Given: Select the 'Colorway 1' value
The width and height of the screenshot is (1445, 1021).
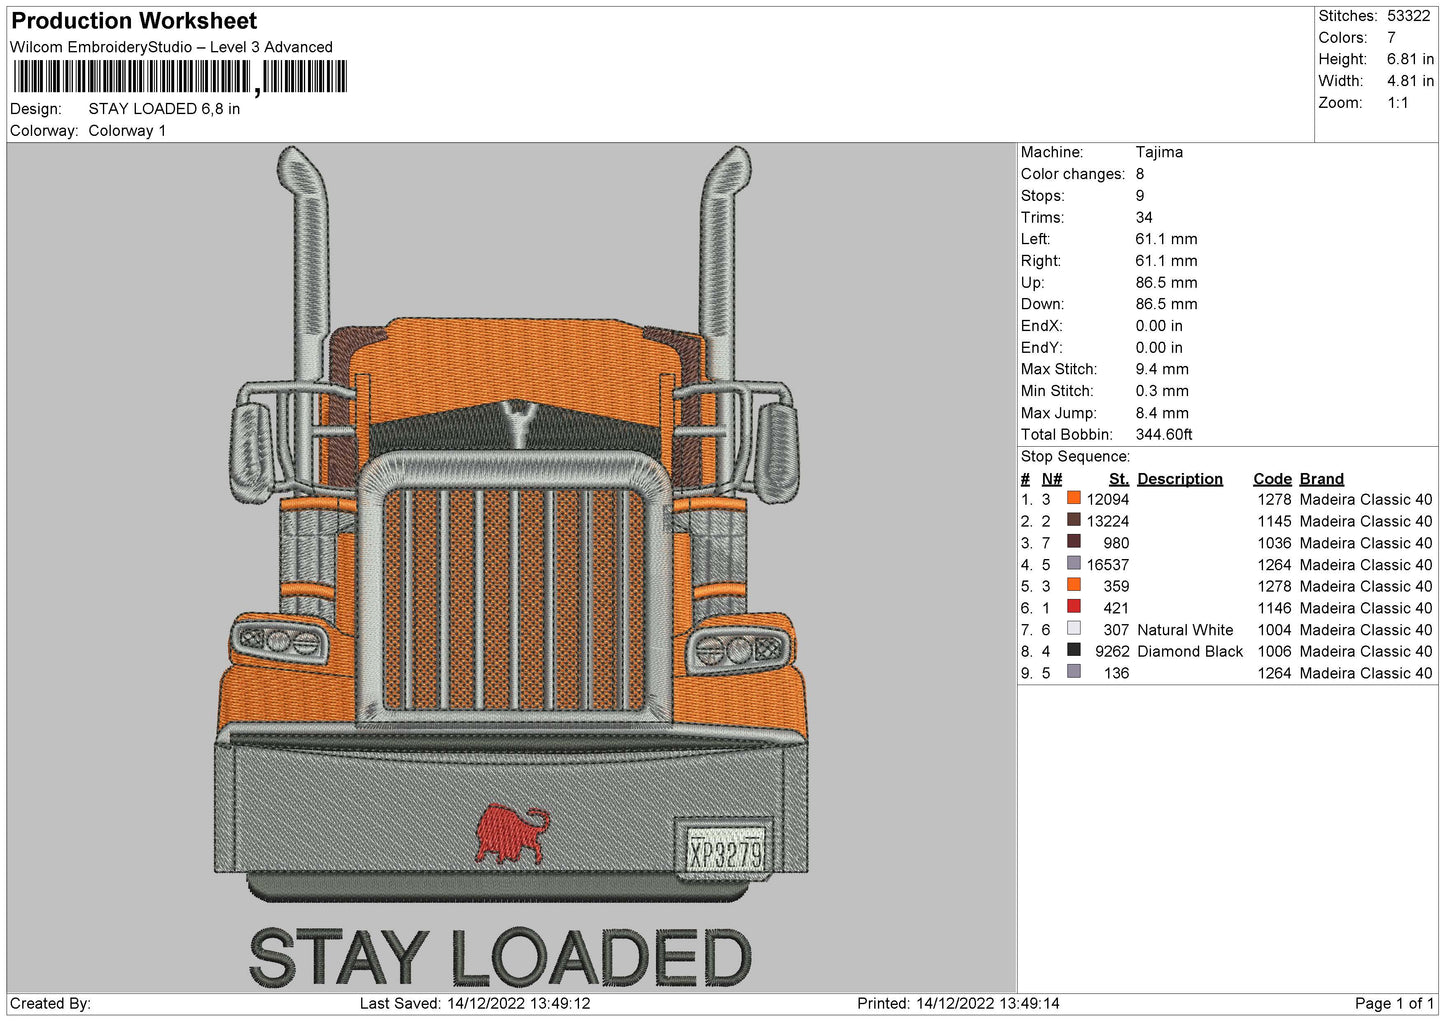Looking at the screenshot, I should click(x=127, y=131).
